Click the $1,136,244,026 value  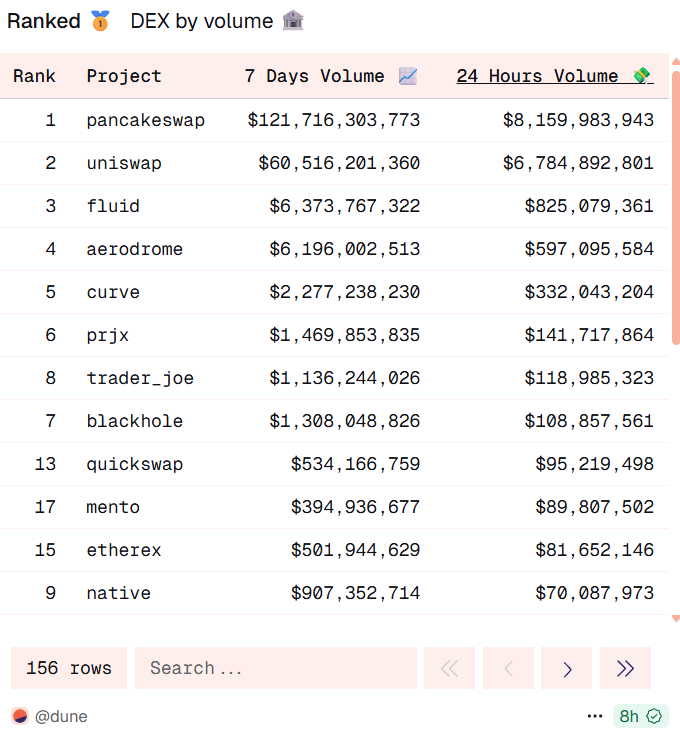344,378
